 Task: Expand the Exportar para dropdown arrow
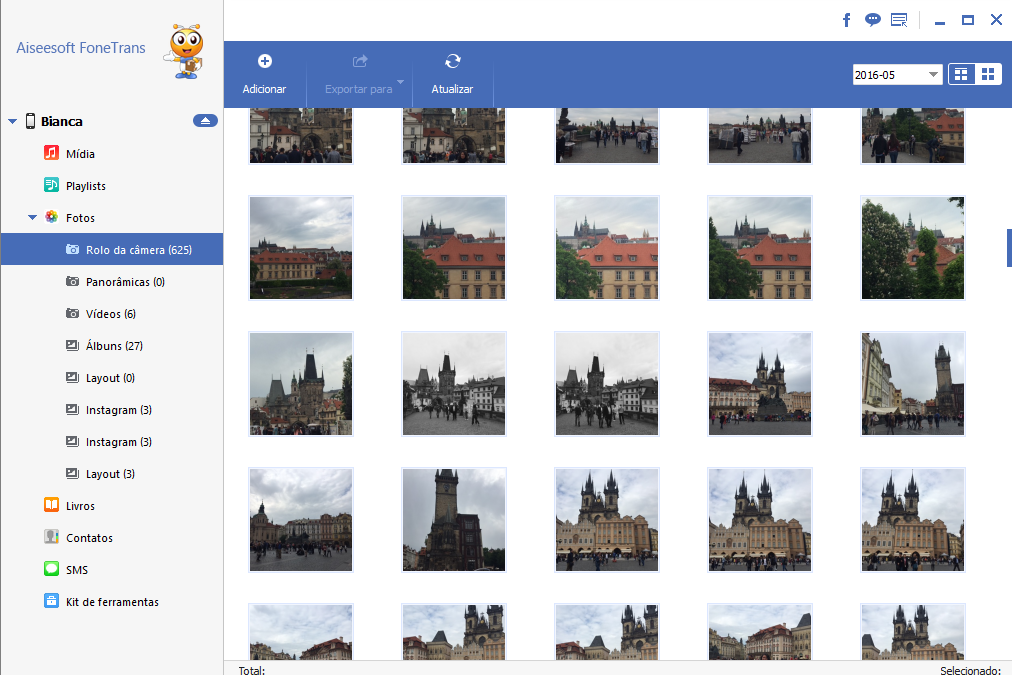pyautogui.click(x=400, y=82)
